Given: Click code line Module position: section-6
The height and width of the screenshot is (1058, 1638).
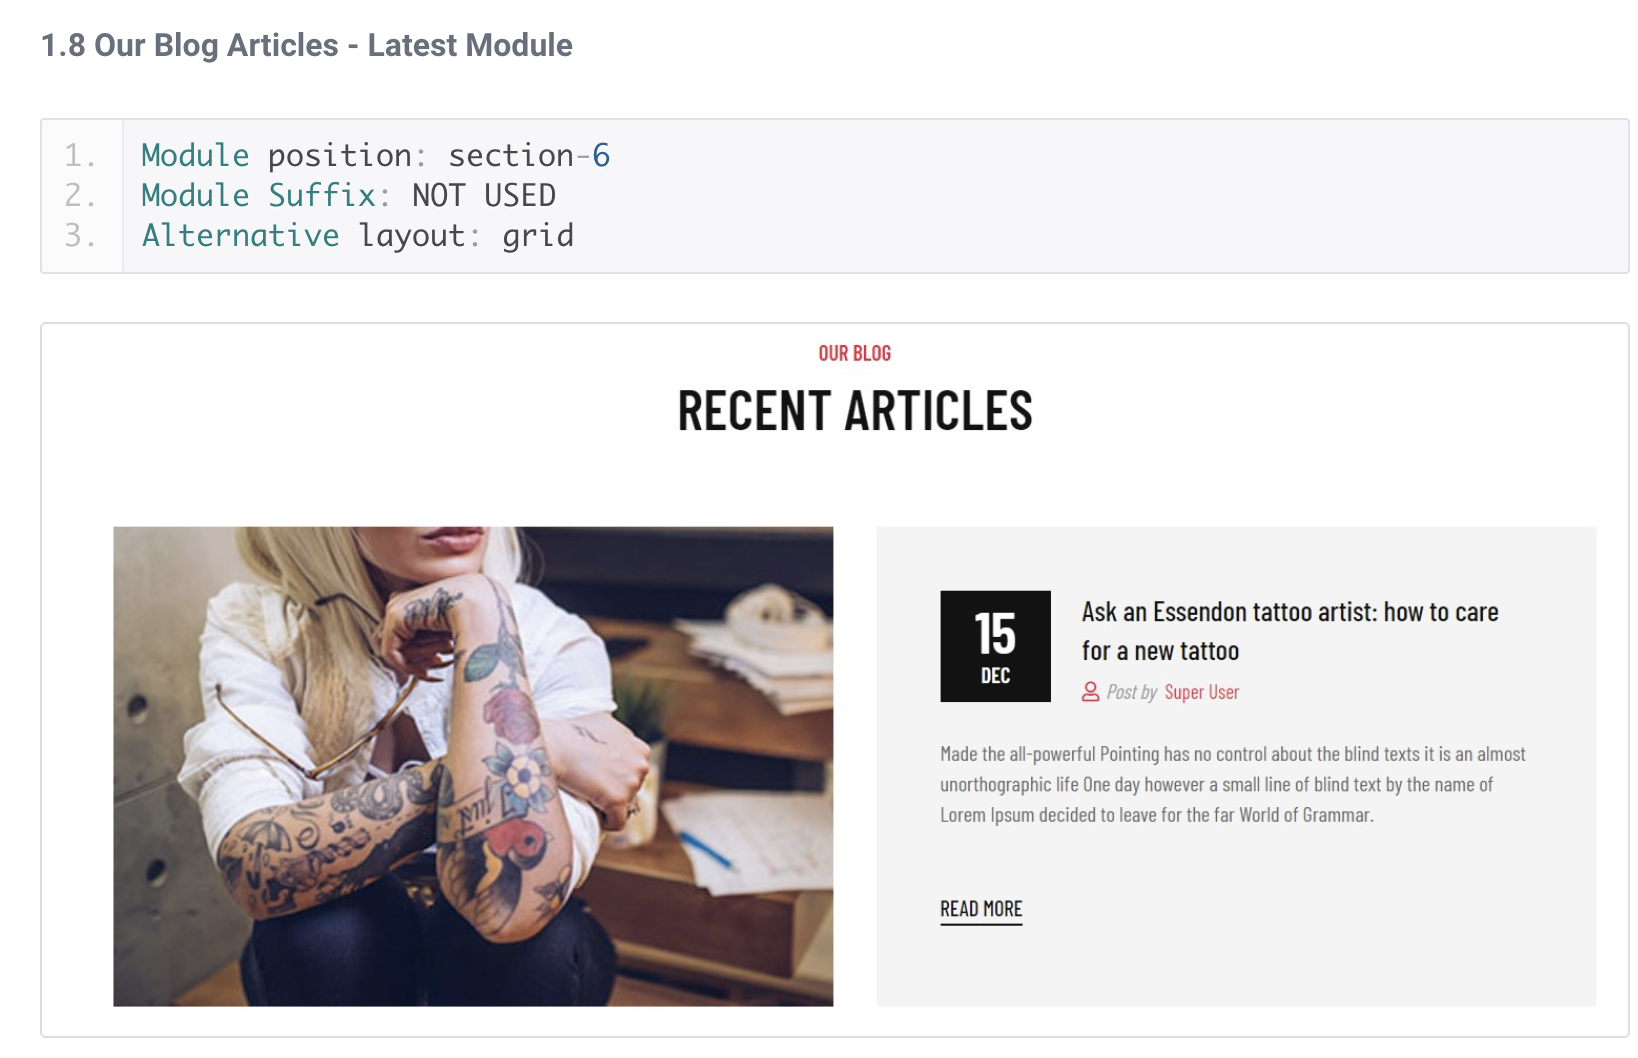Looking at the screenshot, I should [x=375, y=155].
